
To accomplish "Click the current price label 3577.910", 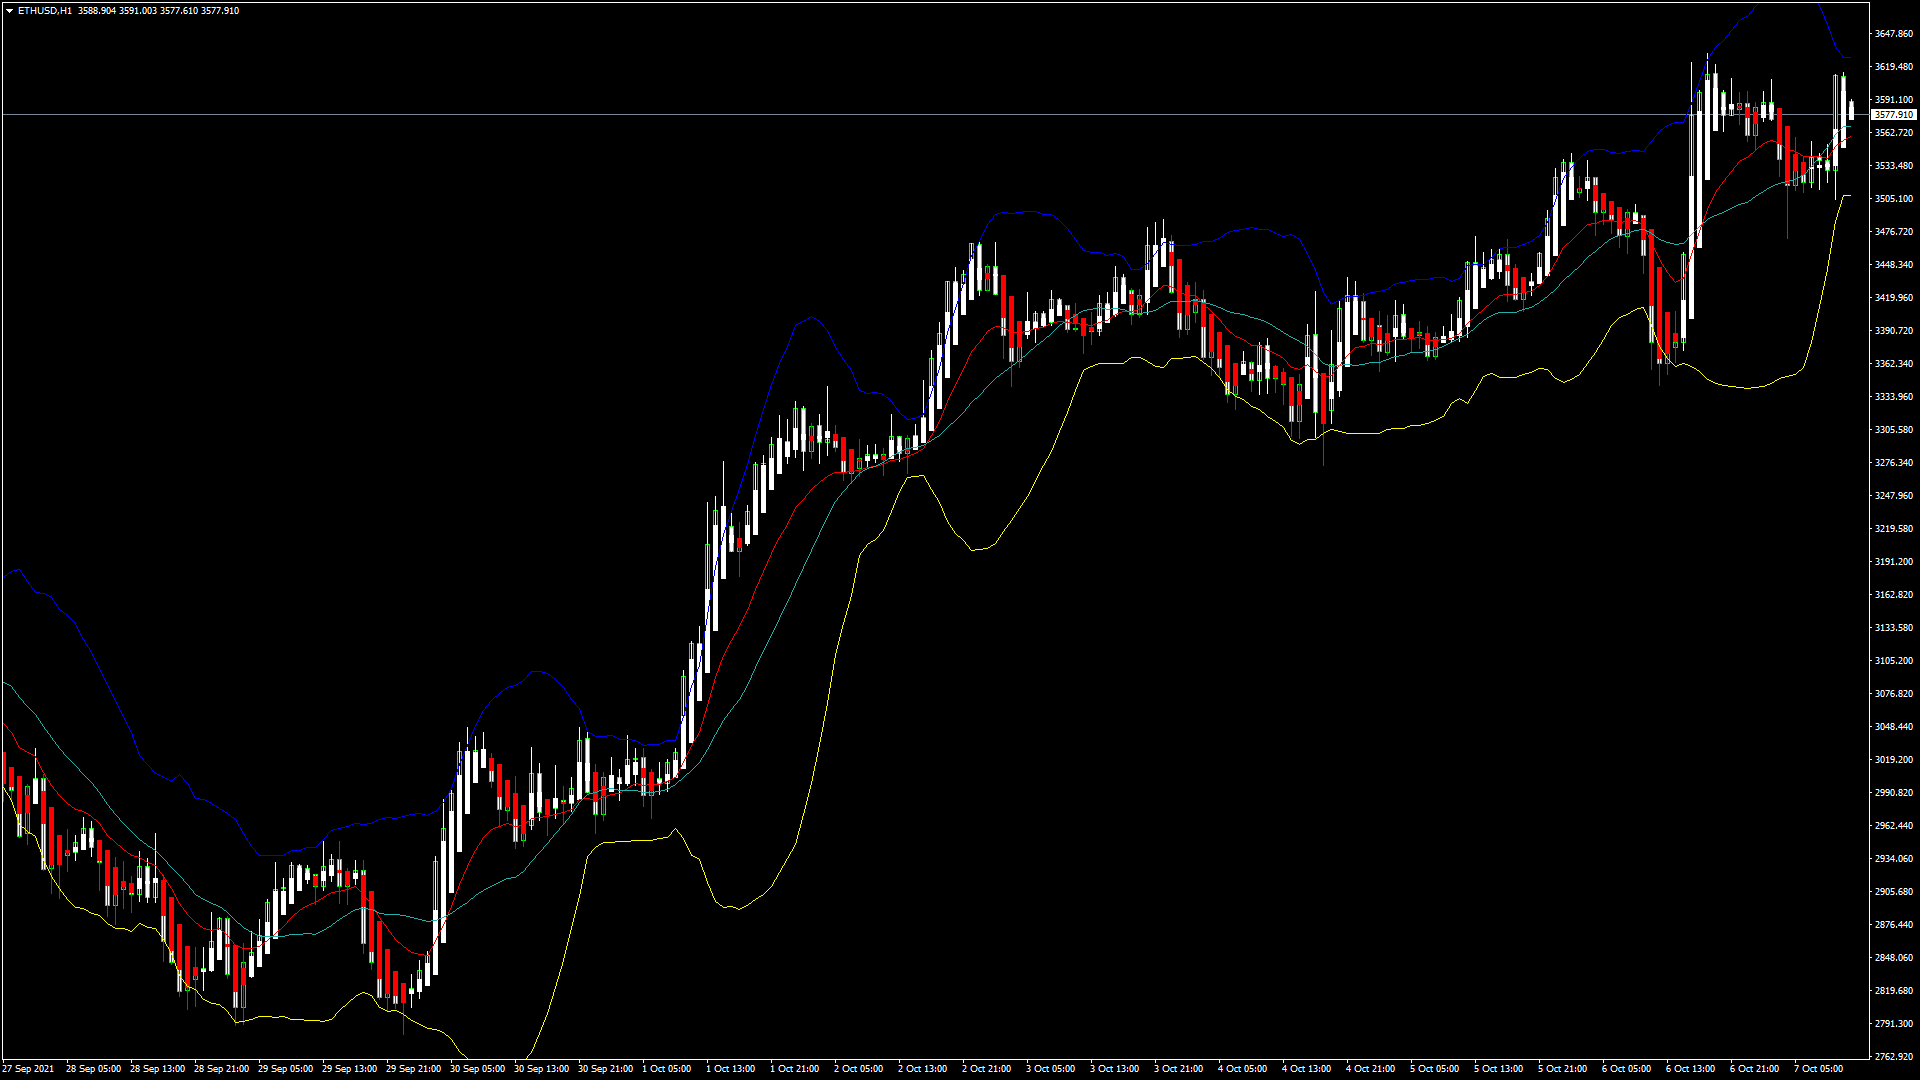I will 1893,115.
